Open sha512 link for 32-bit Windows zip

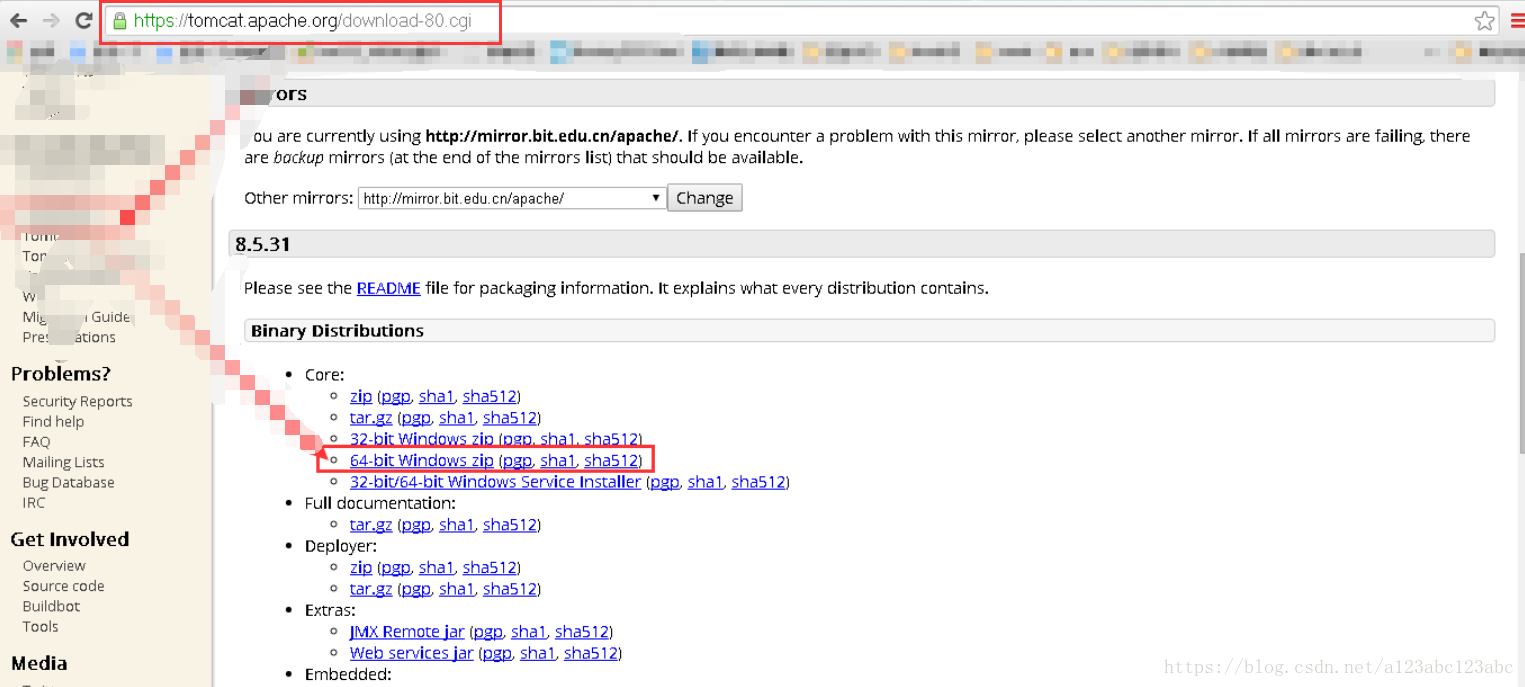click(x=611, y=439)
